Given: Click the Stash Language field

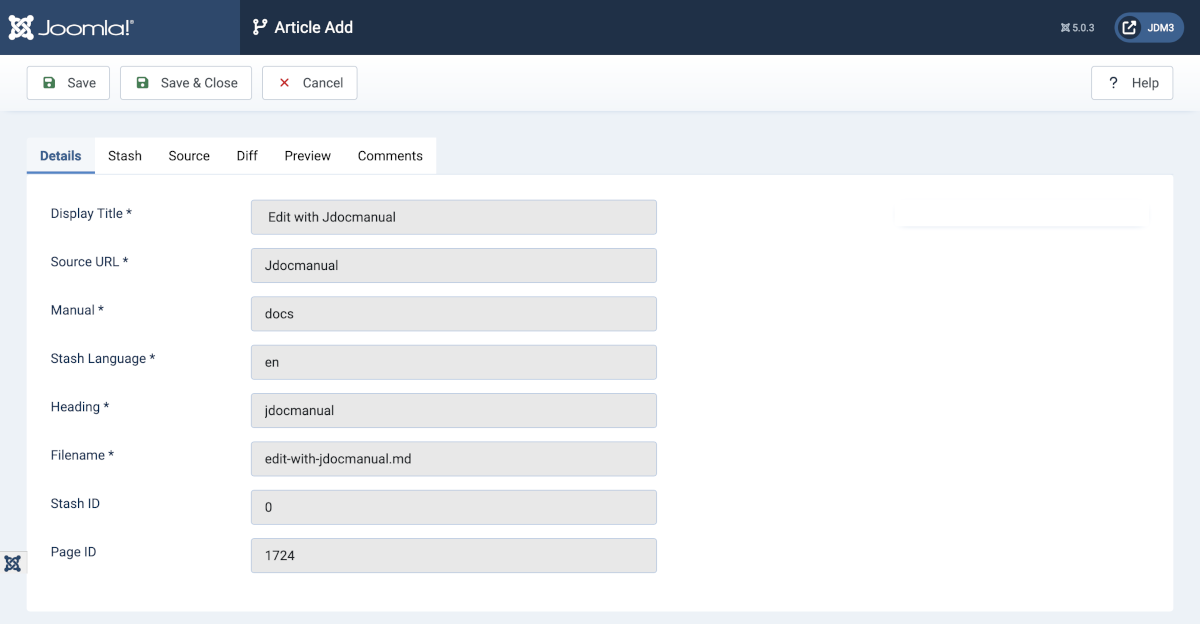Looking at the screenshot, I should (454, 362).
